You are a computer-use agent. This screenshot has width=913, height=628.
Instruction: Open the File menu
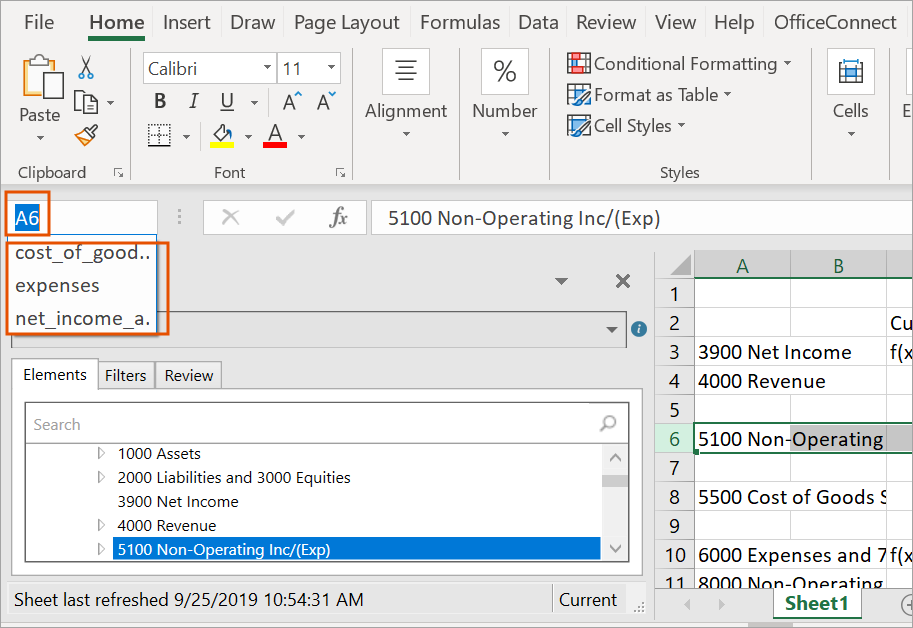pos(39,22)
